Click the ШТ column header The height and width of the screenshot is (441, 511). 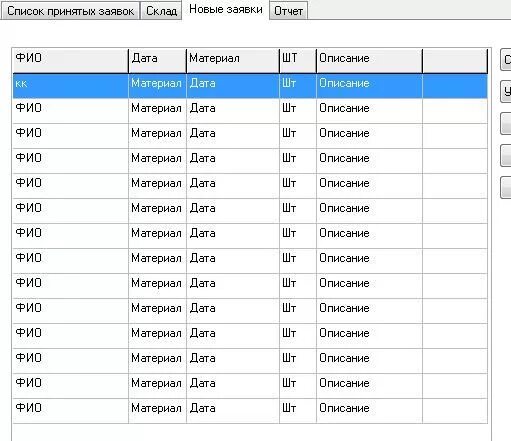(298, 61)
